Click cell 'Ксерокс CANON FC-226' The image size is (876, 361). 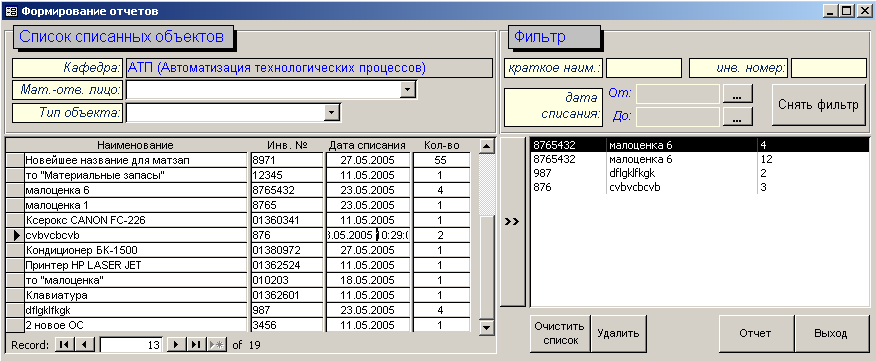136,220
